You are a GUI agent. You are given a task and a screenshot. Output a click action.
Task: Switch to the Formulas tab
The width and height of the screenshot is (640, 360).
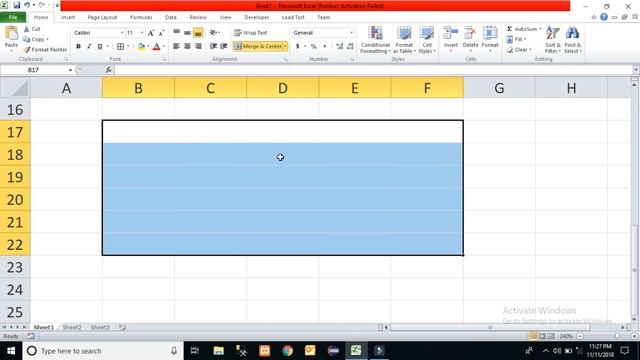tap(141, 17)
